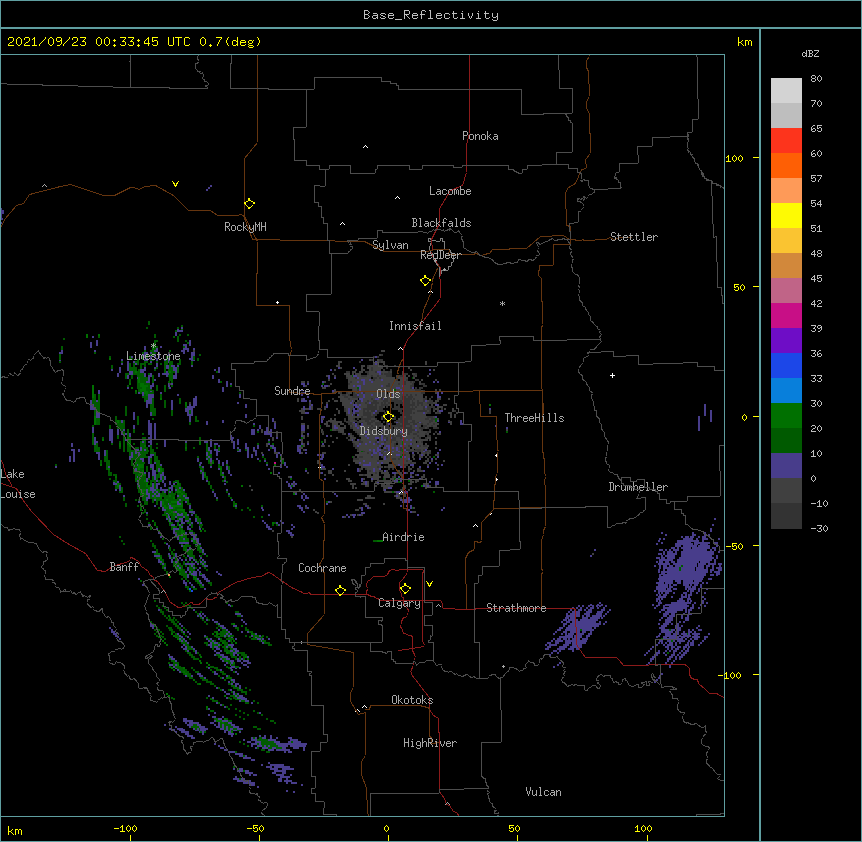
Task: Pick the bright yellow swatch in dBZ legend
Action: pos(786,215)
